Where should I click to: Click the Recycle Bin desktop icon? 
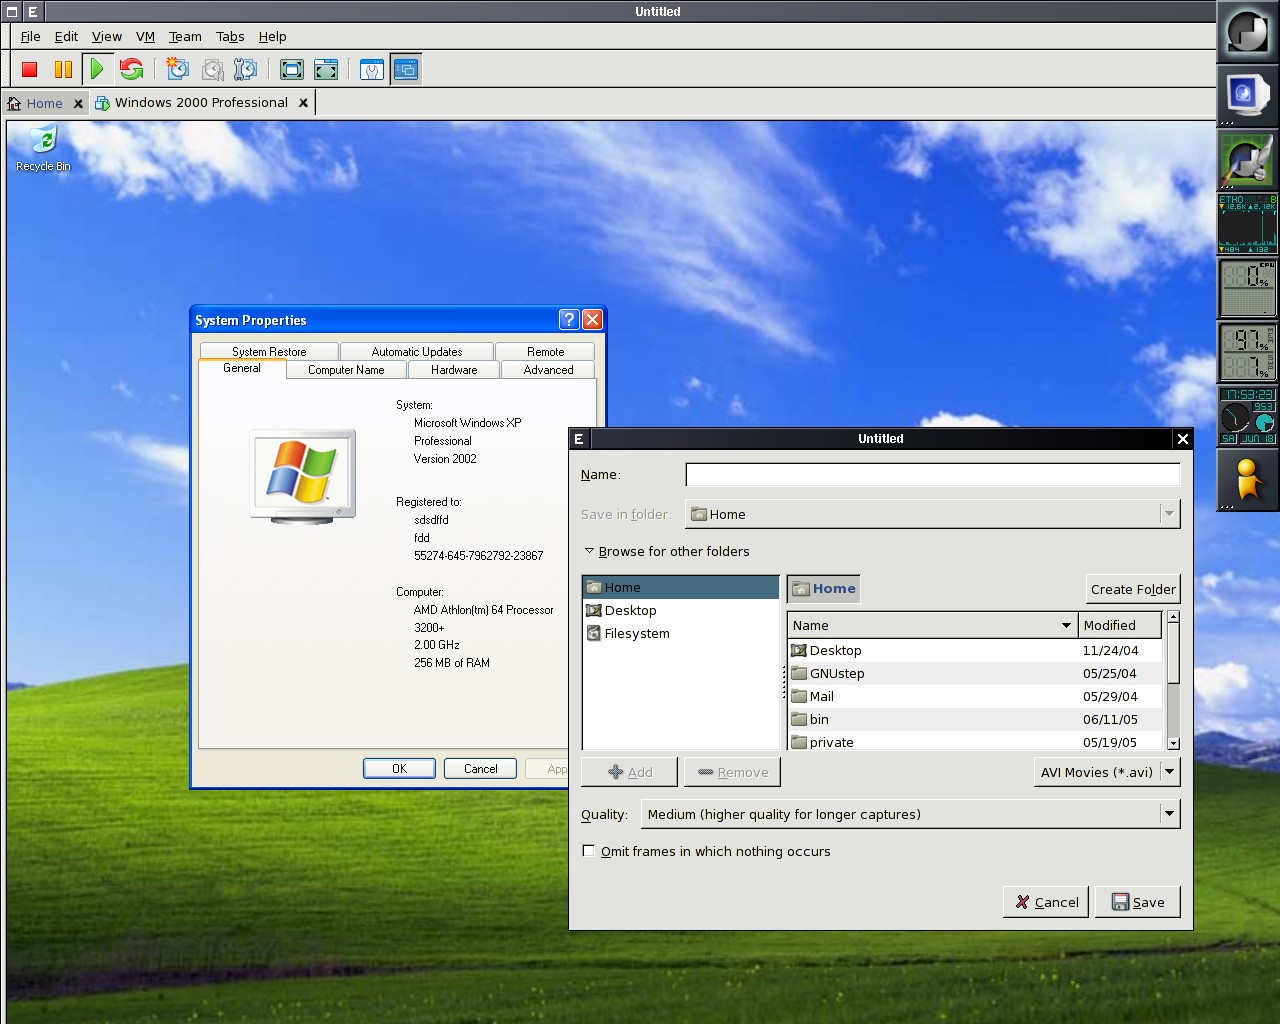tap(43, 148)
